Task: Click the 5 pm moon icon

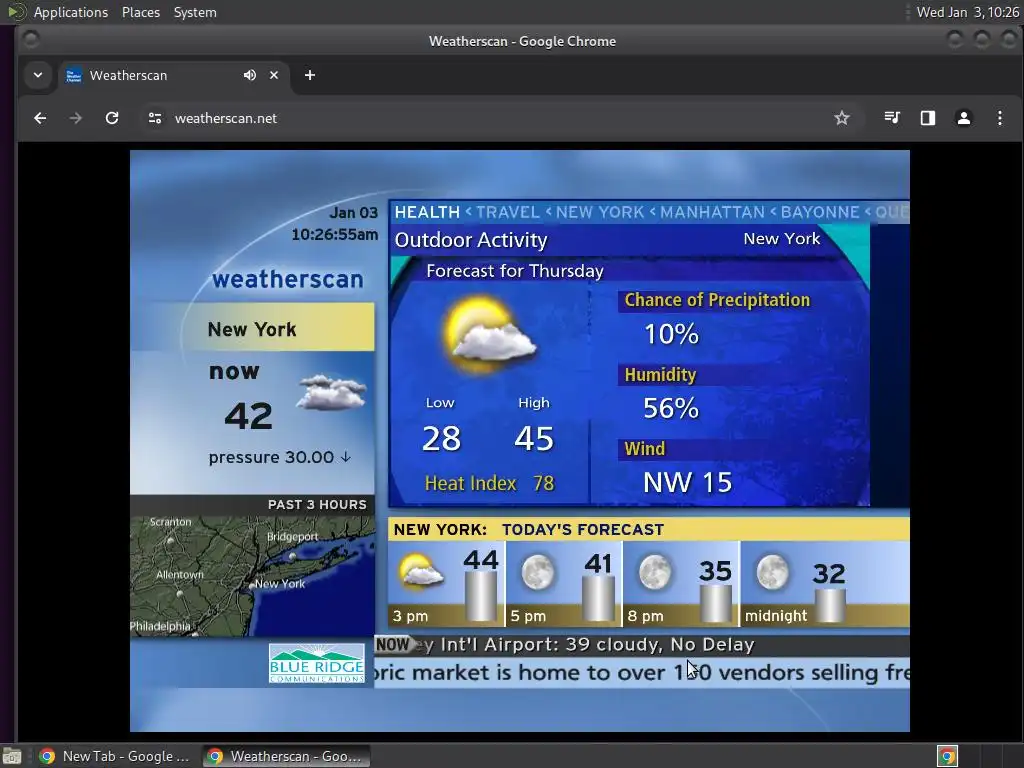Action: tap(538, 572)
